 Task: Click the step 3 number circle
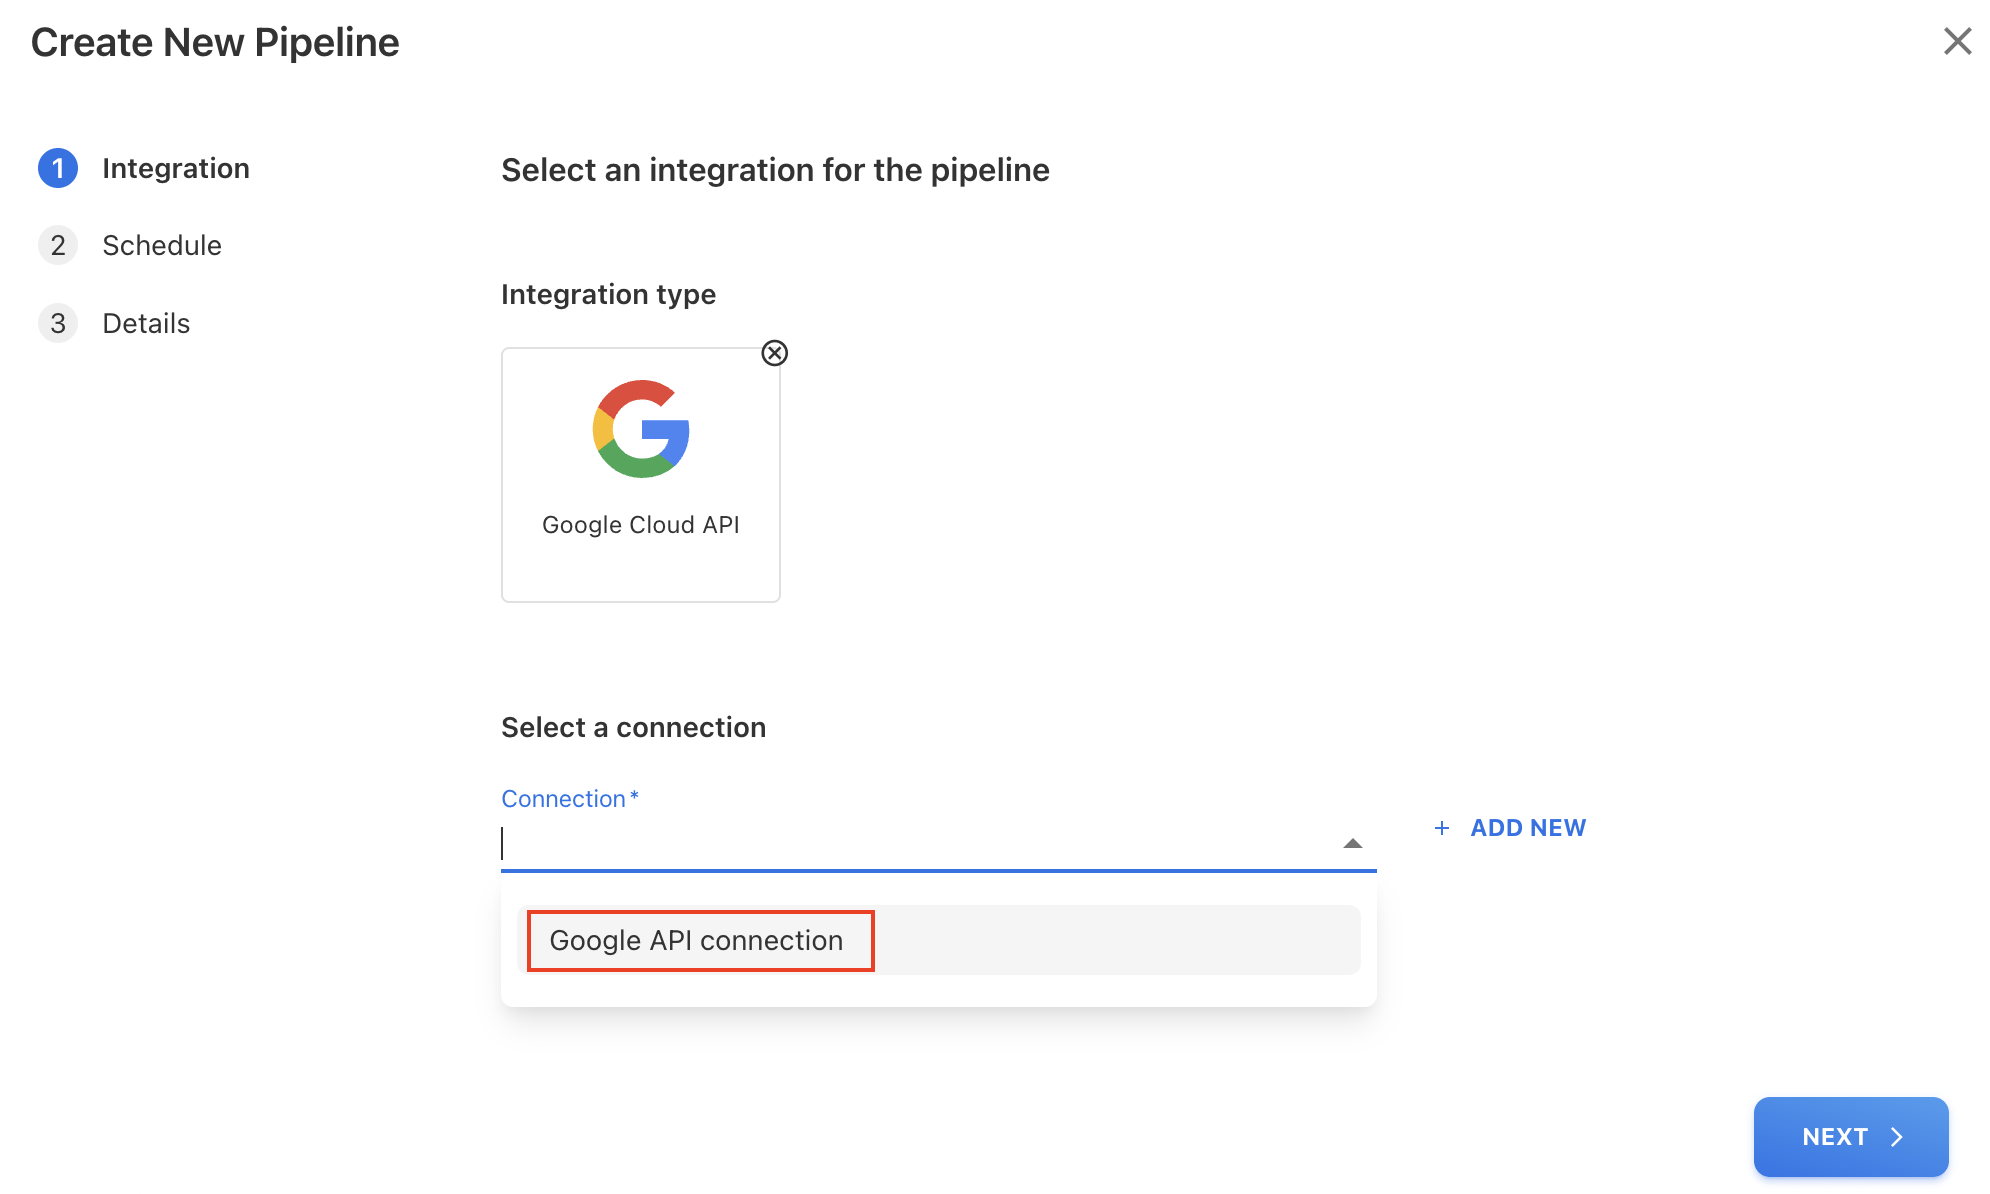(x=58, y=323)
